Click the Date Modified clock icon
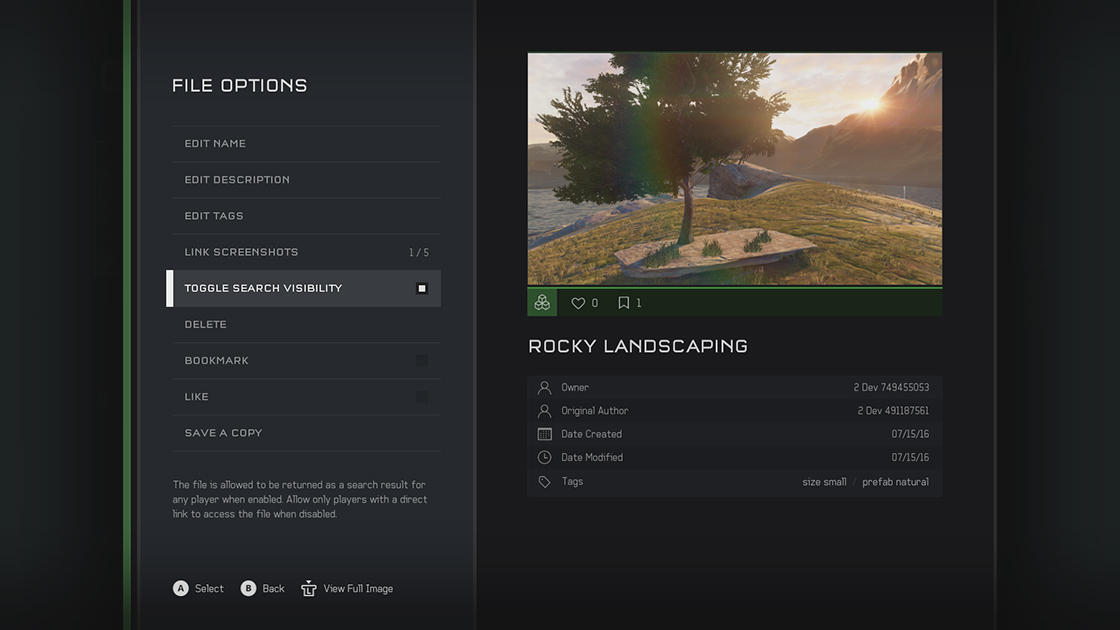1120x630 pixels. point(544,457)
